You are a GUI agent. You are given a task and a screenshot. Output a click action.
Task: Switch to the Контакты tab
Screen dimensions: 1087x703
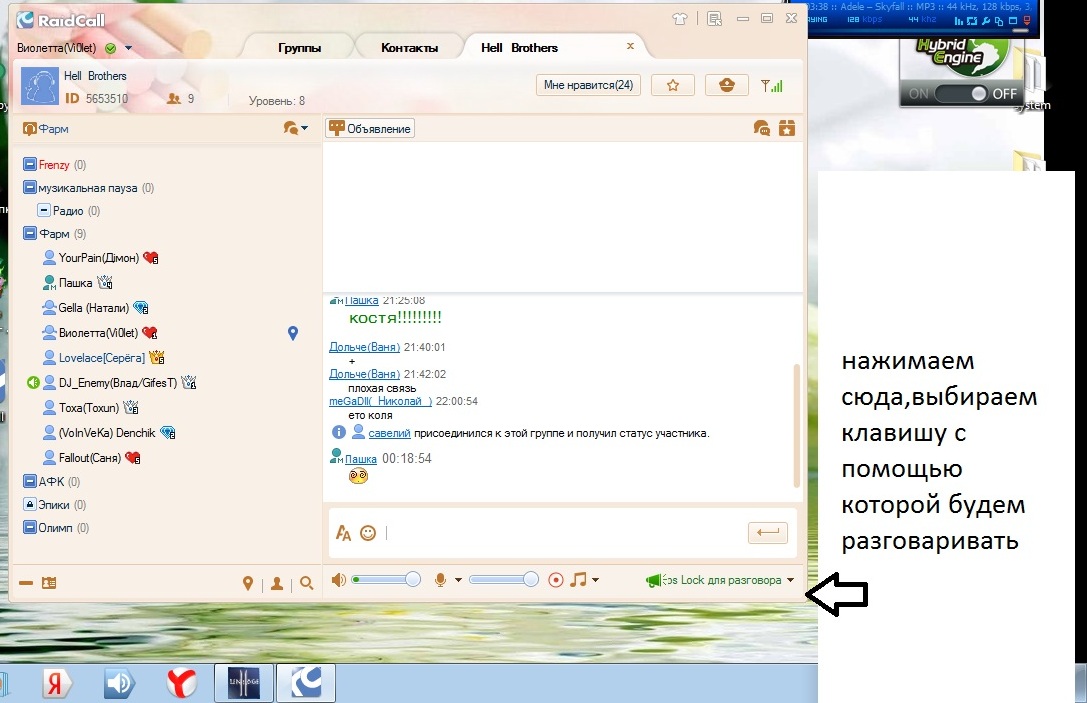(409, 48)
